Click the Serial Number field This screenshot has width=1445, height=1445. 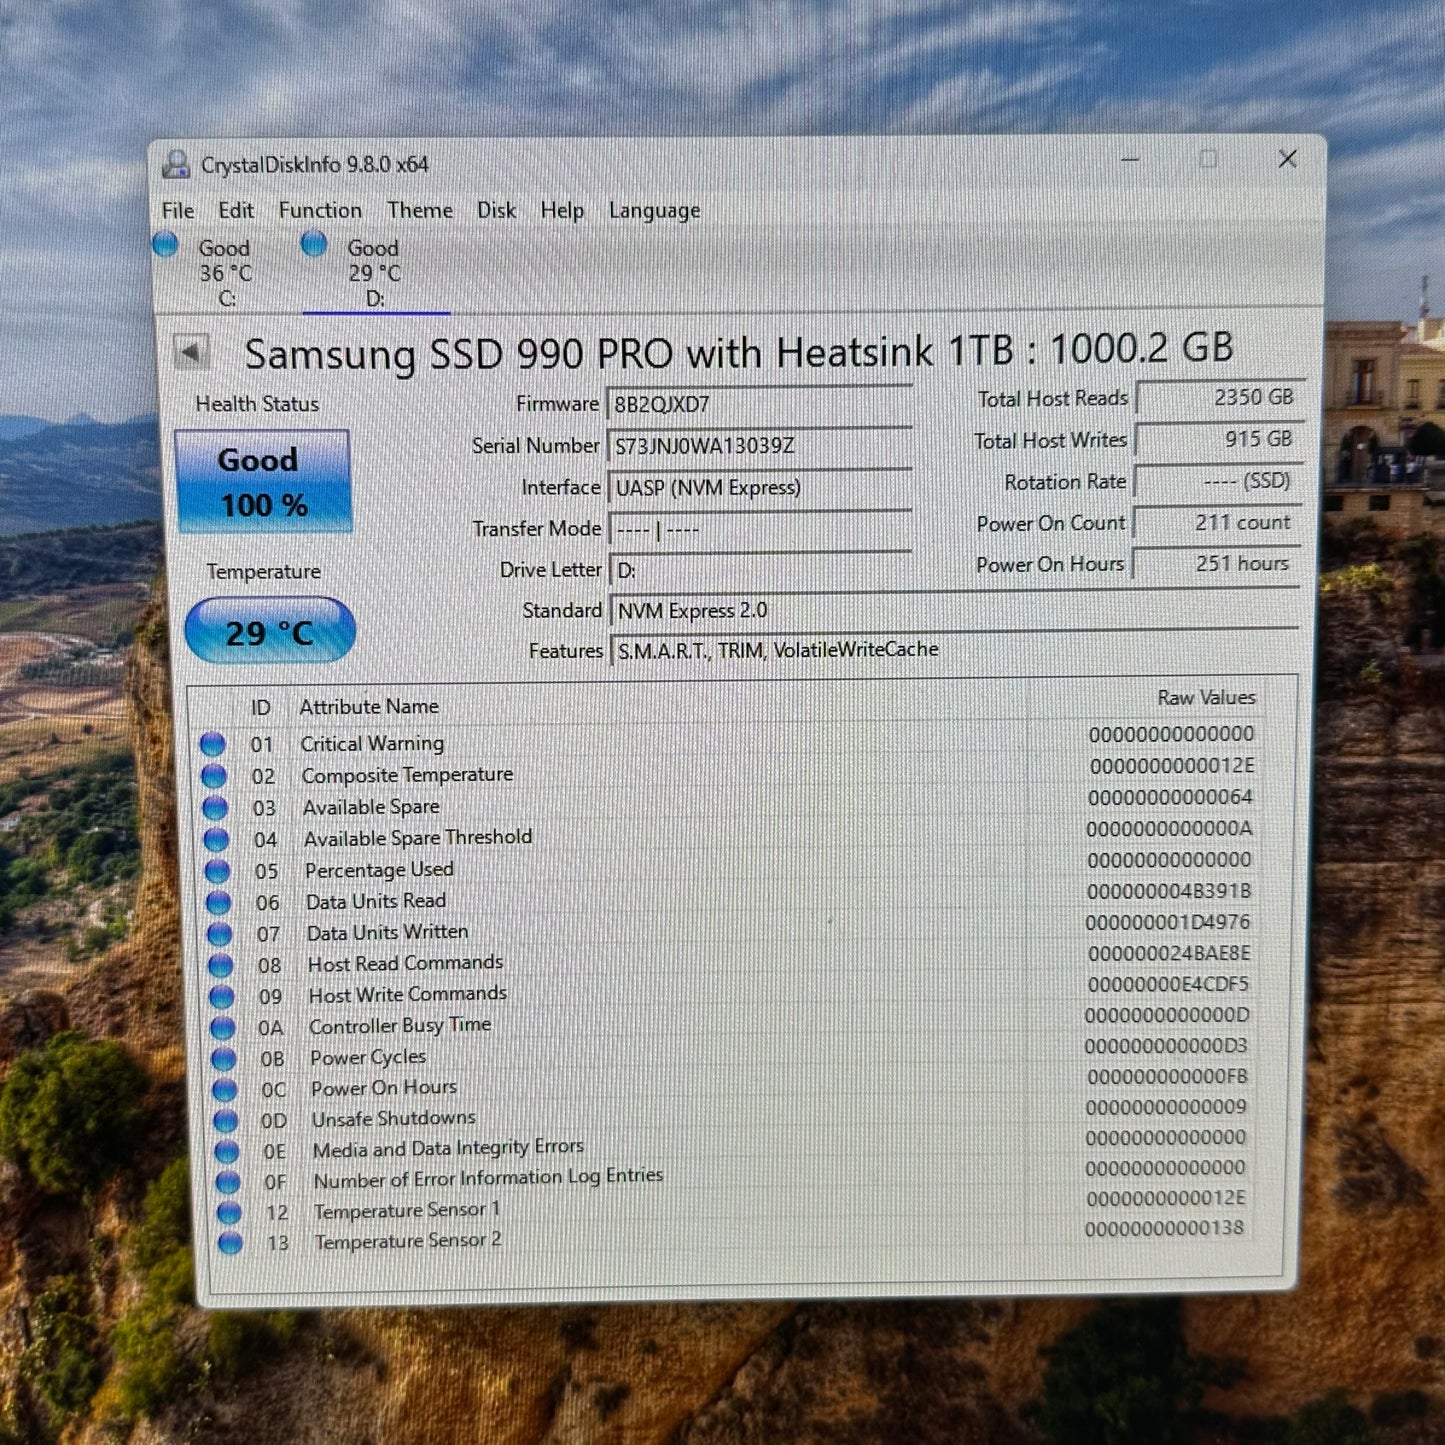click(x=759, y=446)
